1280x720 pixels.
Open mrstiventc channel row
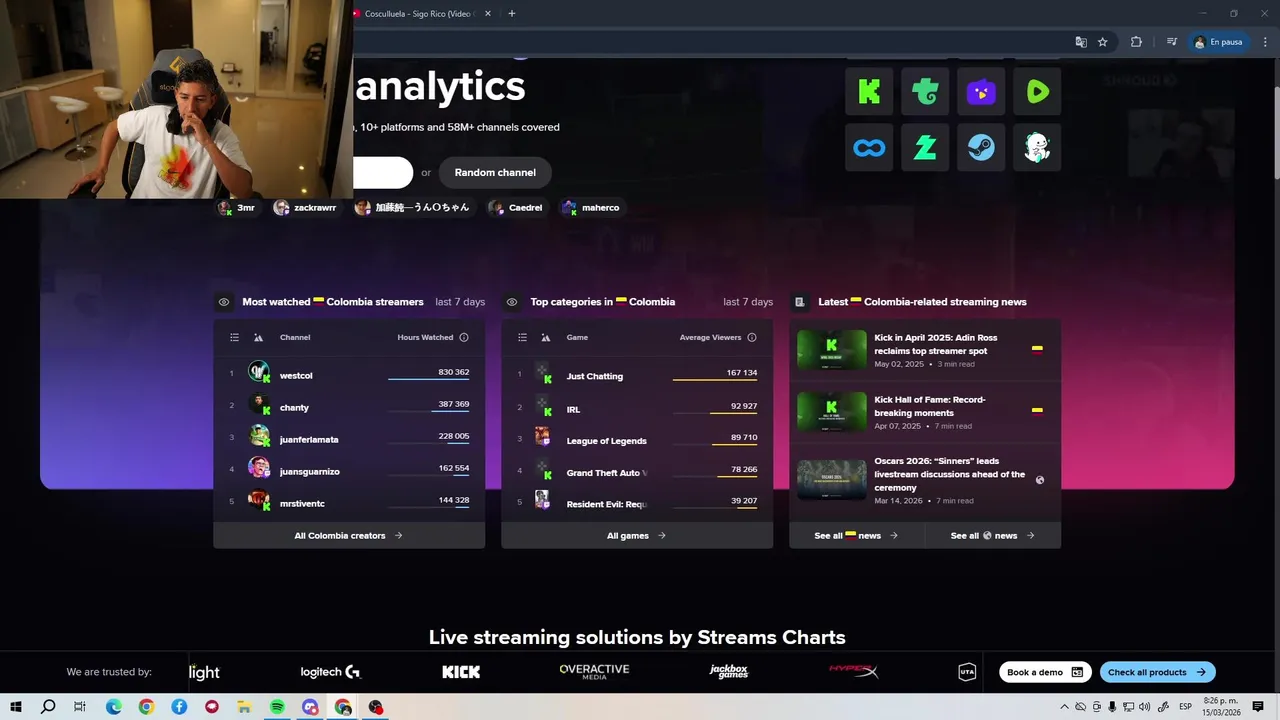click(x=349, y=503)
